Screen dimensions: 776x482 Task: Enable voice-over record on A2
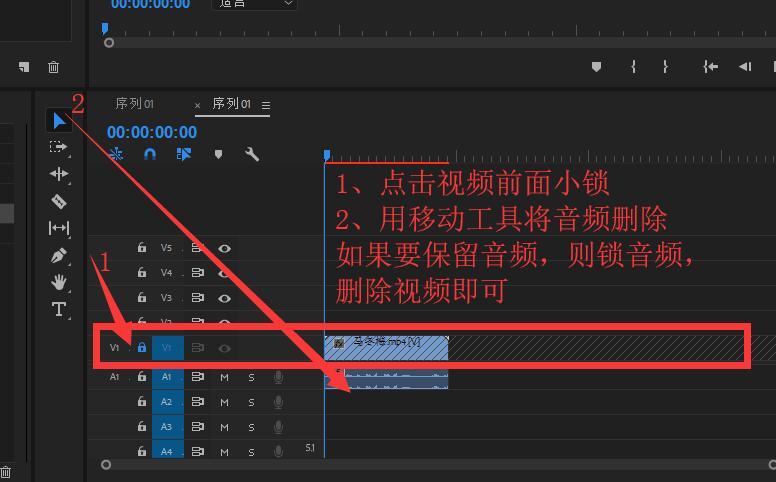pyautogui.click(x=279, y=402)
